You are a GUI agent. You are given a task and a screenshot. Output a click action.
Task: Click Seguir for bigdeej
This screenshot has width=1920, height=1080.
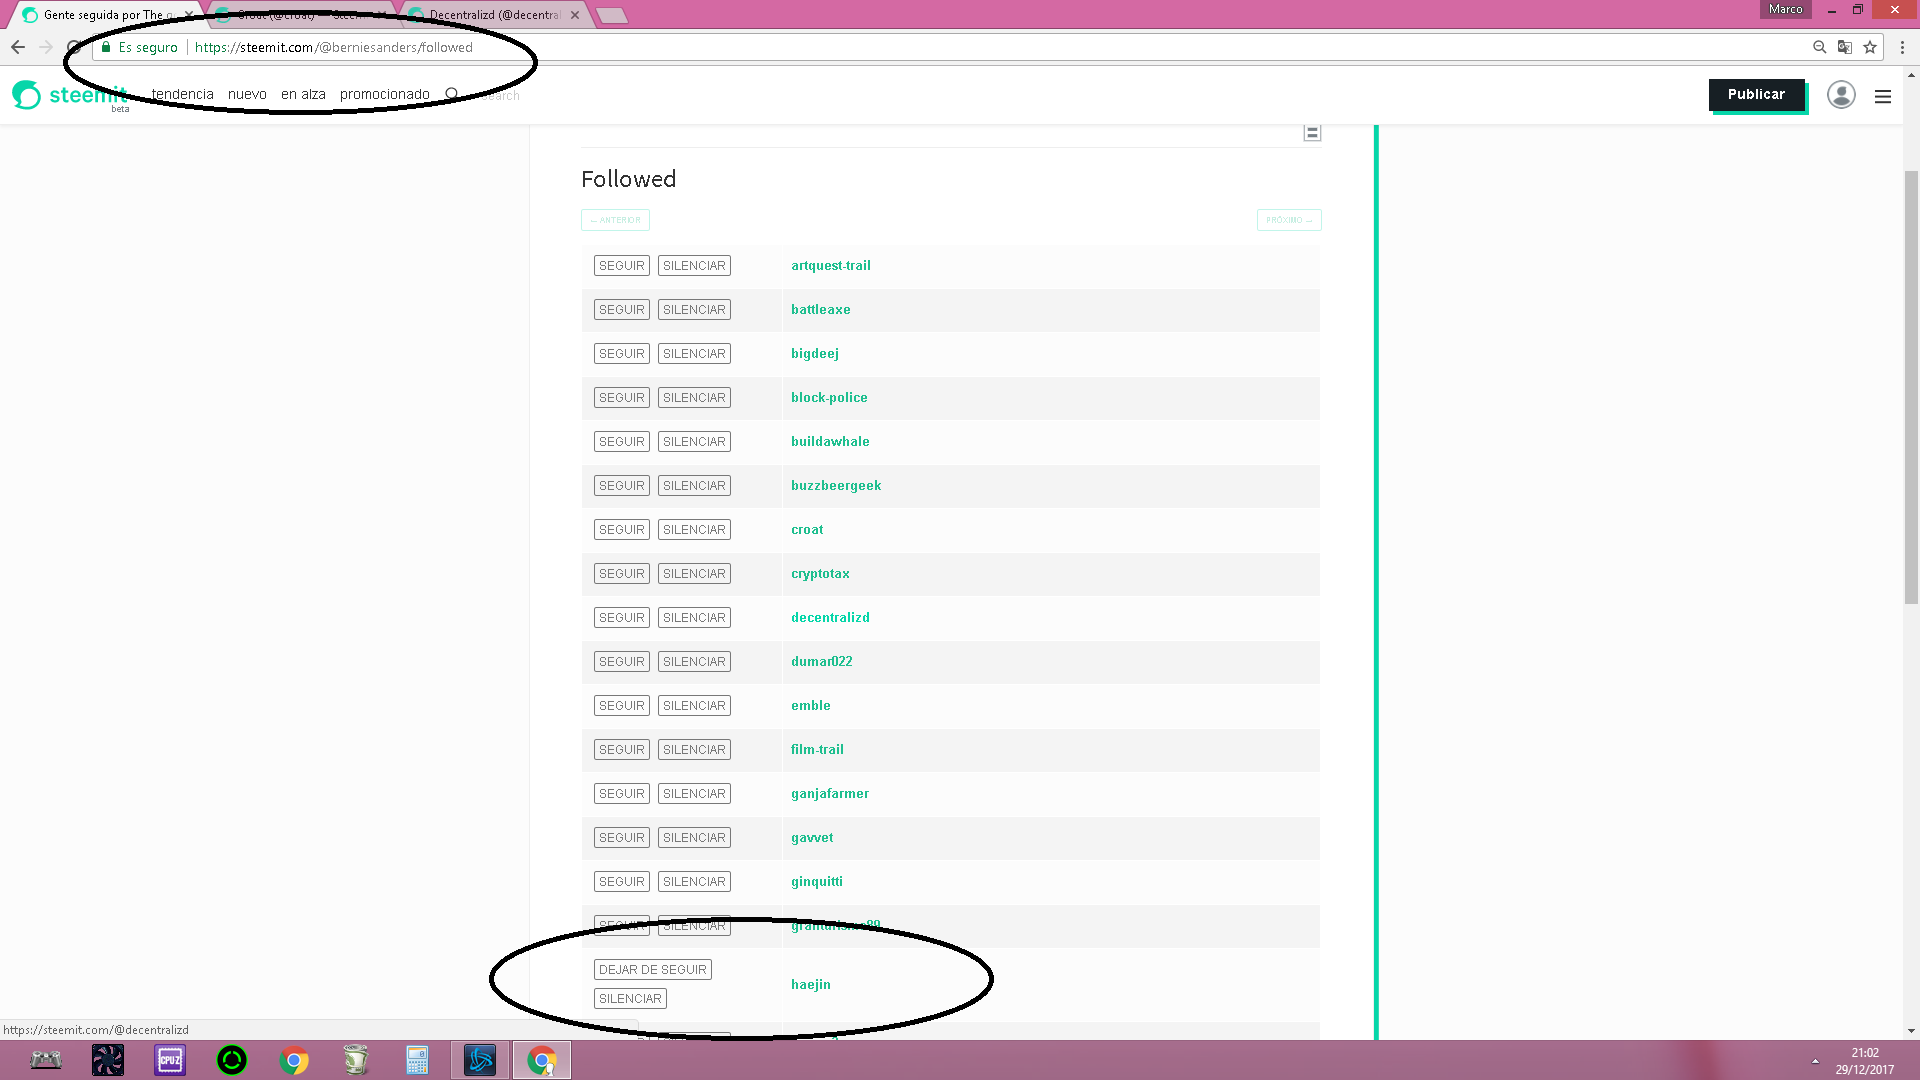[622, 354]
